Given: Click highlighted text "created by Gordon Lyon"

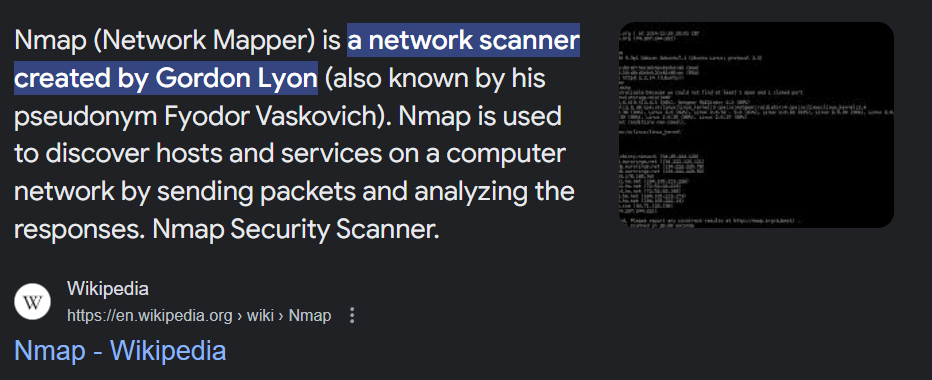Looking at the screenshot, I should (x=166, y=78).
